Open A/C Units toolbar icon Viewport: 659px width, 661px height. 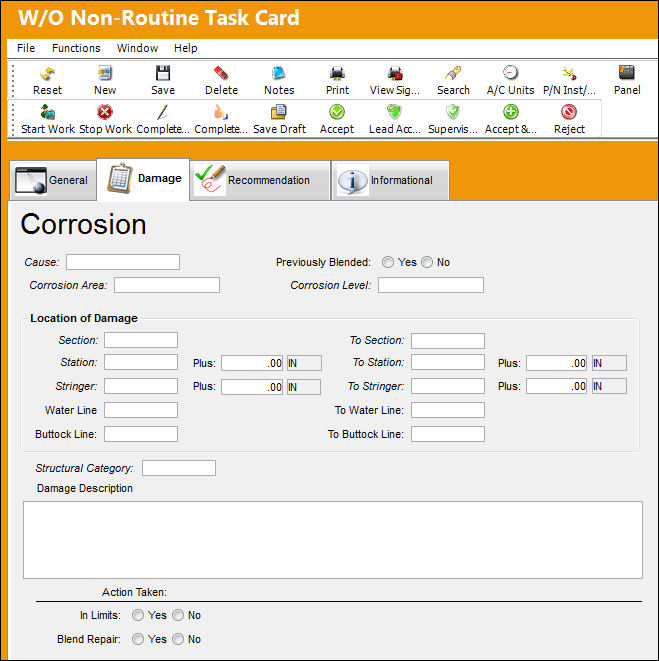(x=511, y=73)
